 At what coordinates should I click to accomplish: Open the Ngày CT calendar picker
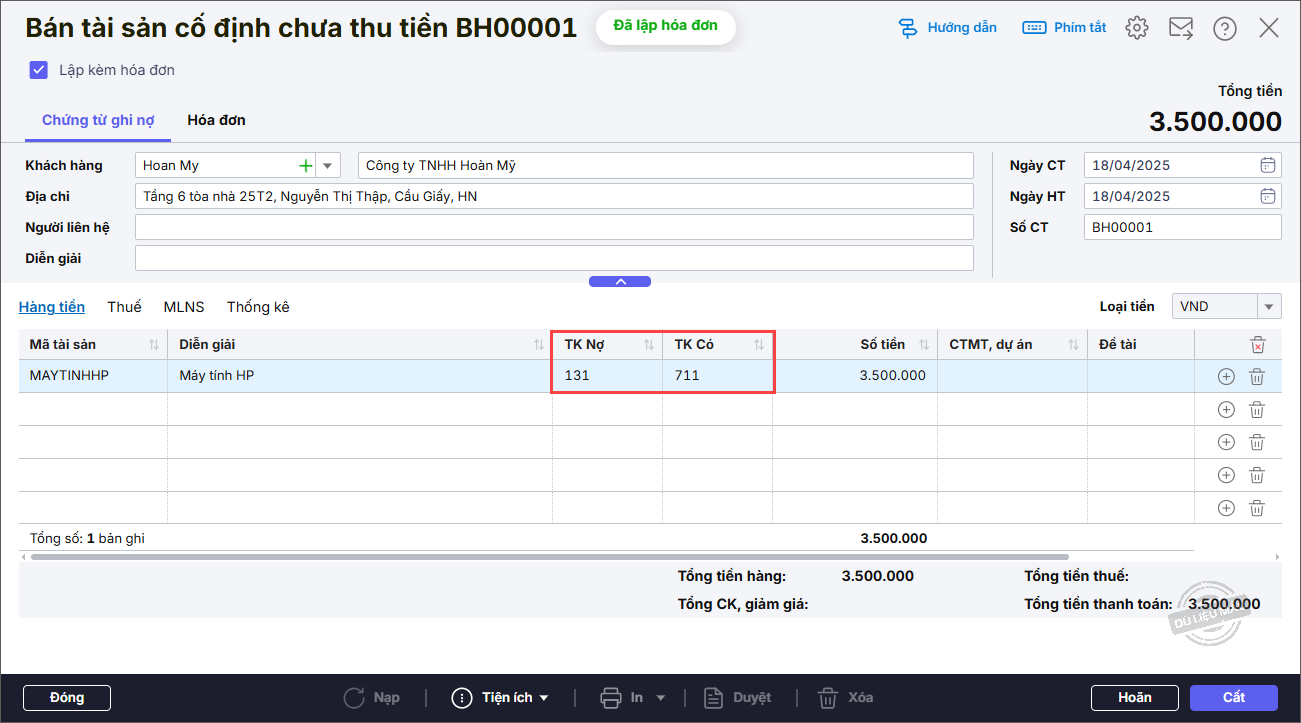[x=1267, y=165]
